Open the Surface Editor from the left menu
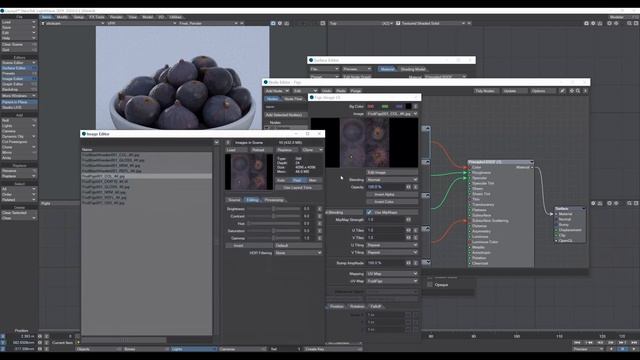 click(19, 68)
